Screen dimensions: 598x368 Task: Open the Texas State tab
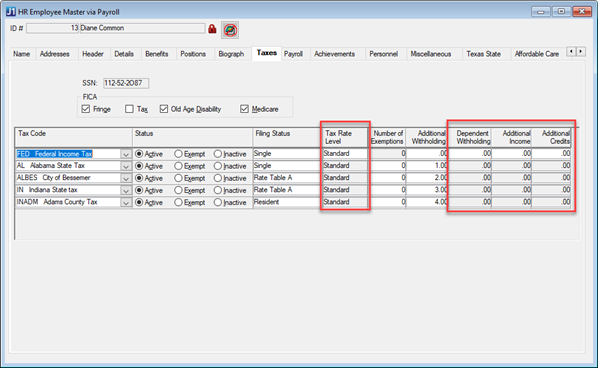click(x=484, y=54)
